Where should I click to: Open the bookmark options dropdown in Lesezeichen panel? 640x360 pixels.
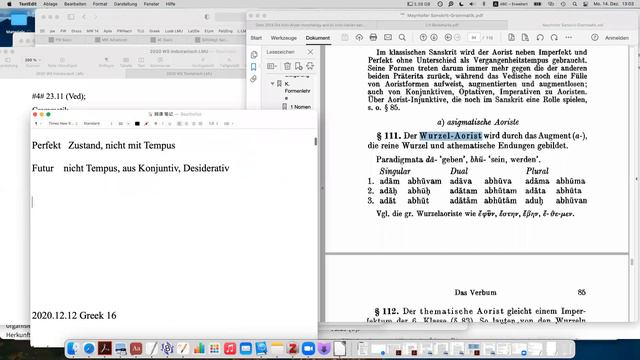click(272, 66)
